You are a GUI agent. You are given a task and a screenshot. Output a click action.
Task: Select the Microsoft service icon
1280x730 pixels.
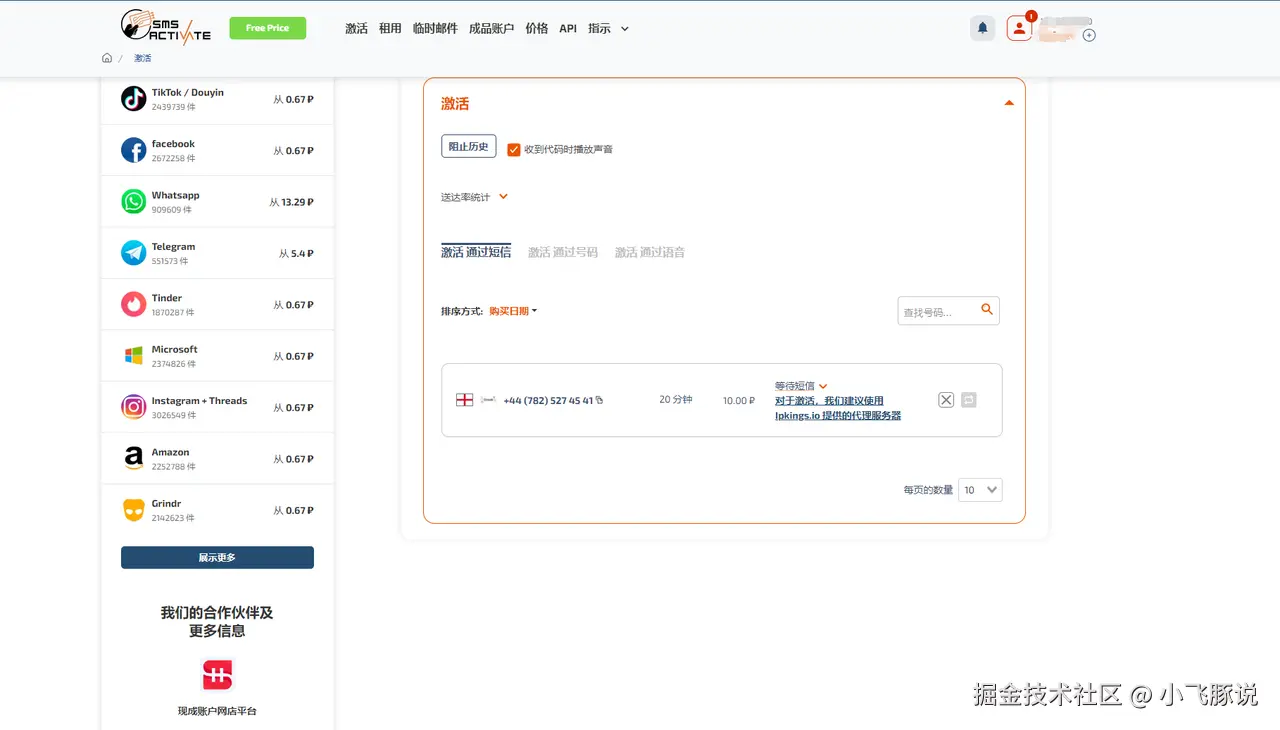pyautogui.click(x=134, y=356)
